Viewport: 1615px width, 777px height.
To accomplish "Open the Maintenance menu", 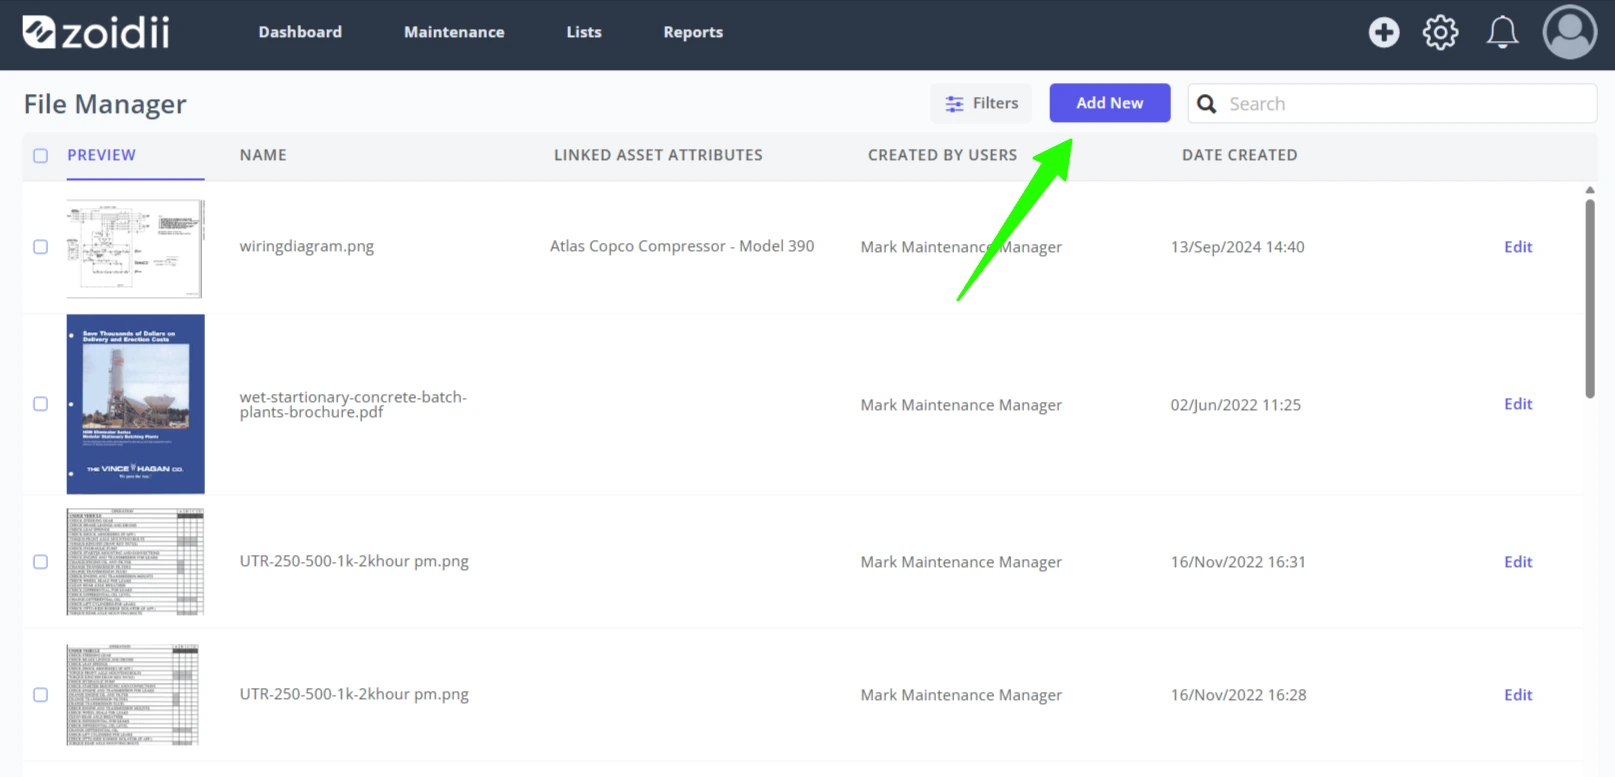I will click(x=454, y=32).
